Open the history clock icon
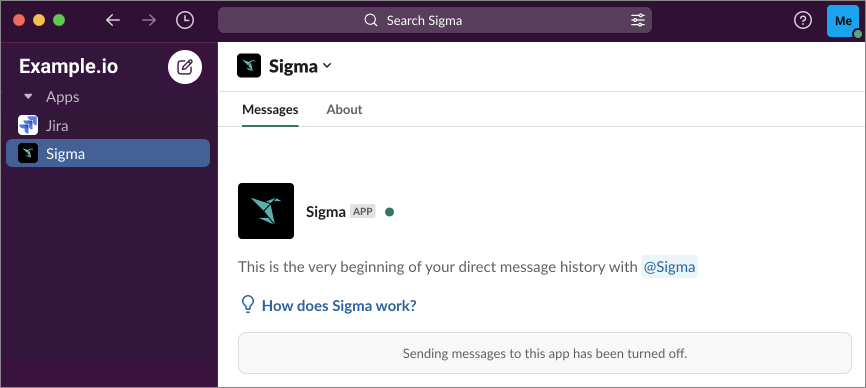 click(x=185, y=20)
